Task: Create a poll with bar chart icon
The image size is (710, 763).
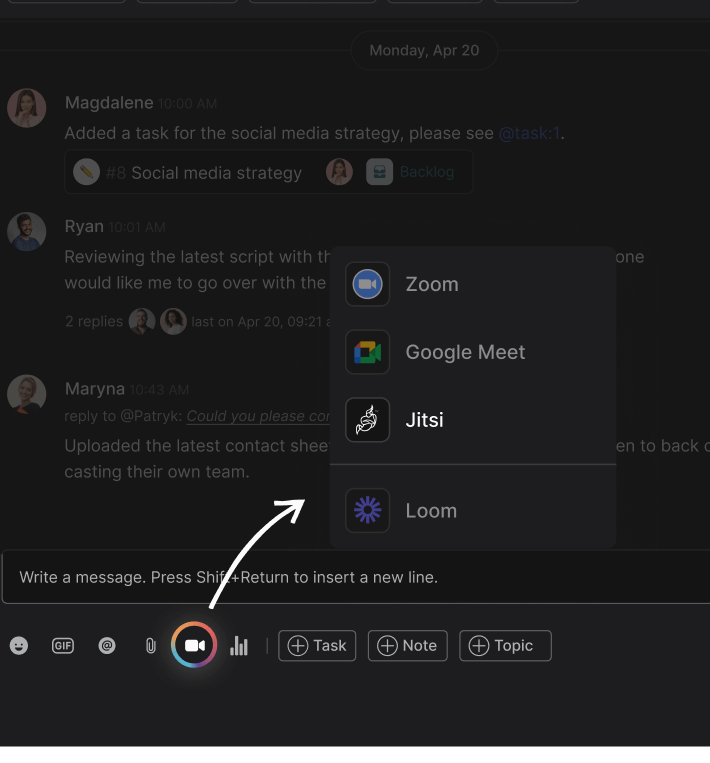Action: tap(239, 646)
